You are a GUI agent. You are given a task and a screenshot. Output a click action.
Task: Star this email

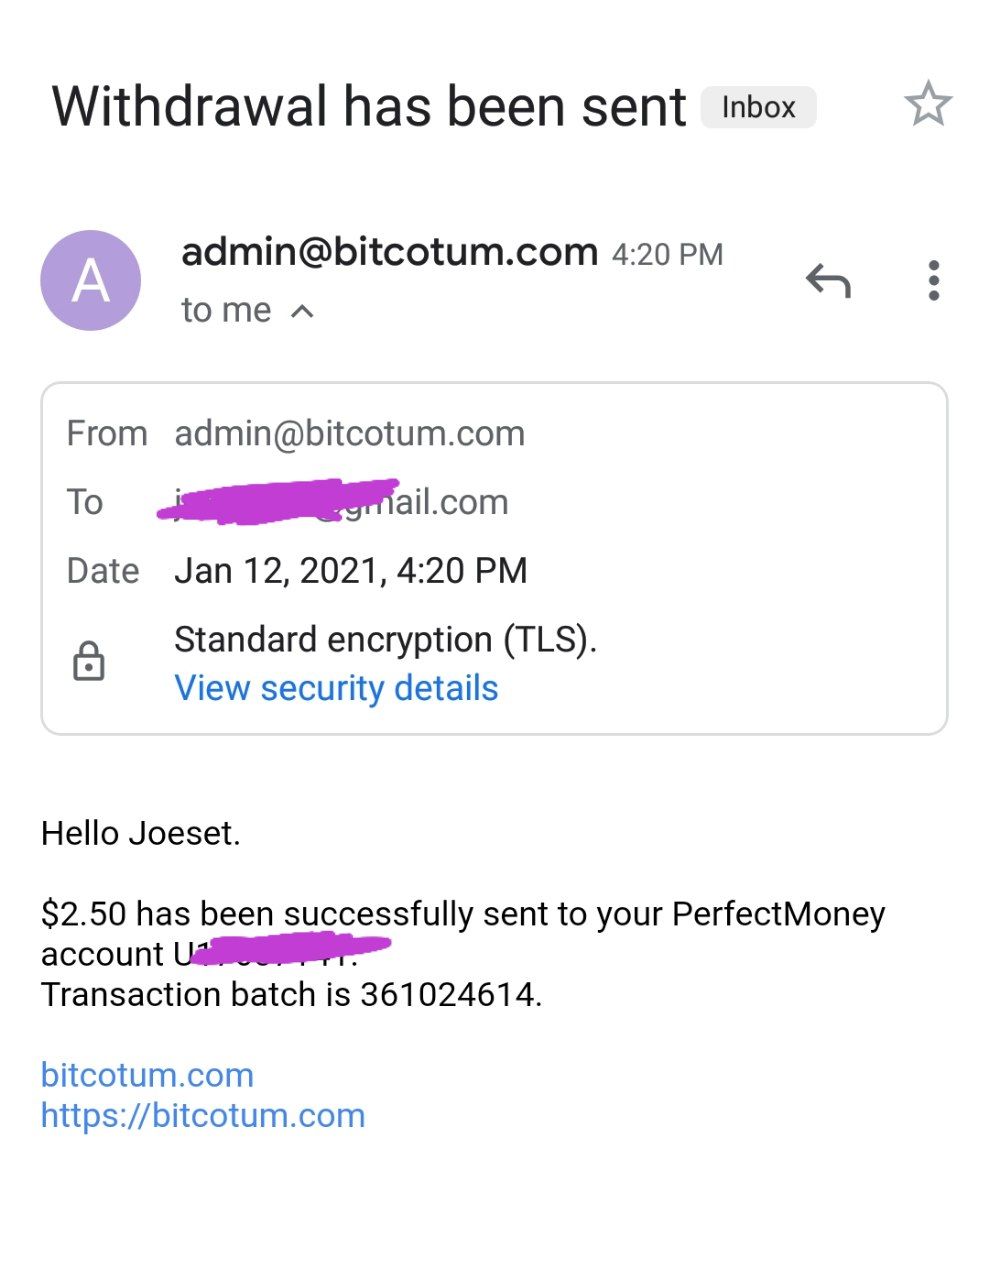[x=927, y=104]
